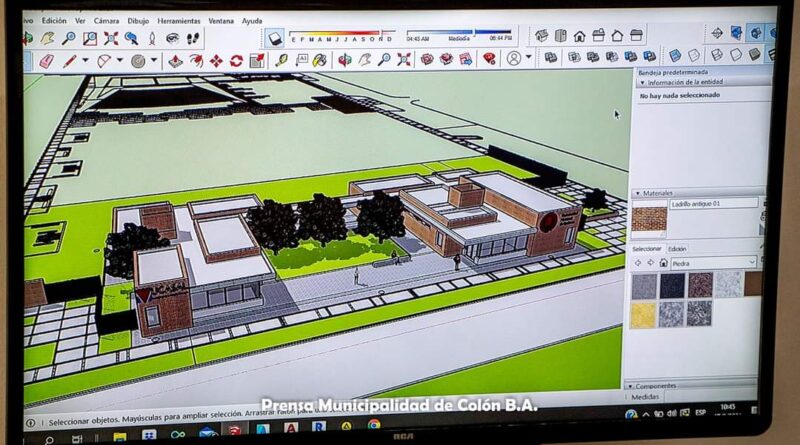Screen dimensions: 800x445
Task: Click the Zoom Extents icon
Action: (111, 38)
